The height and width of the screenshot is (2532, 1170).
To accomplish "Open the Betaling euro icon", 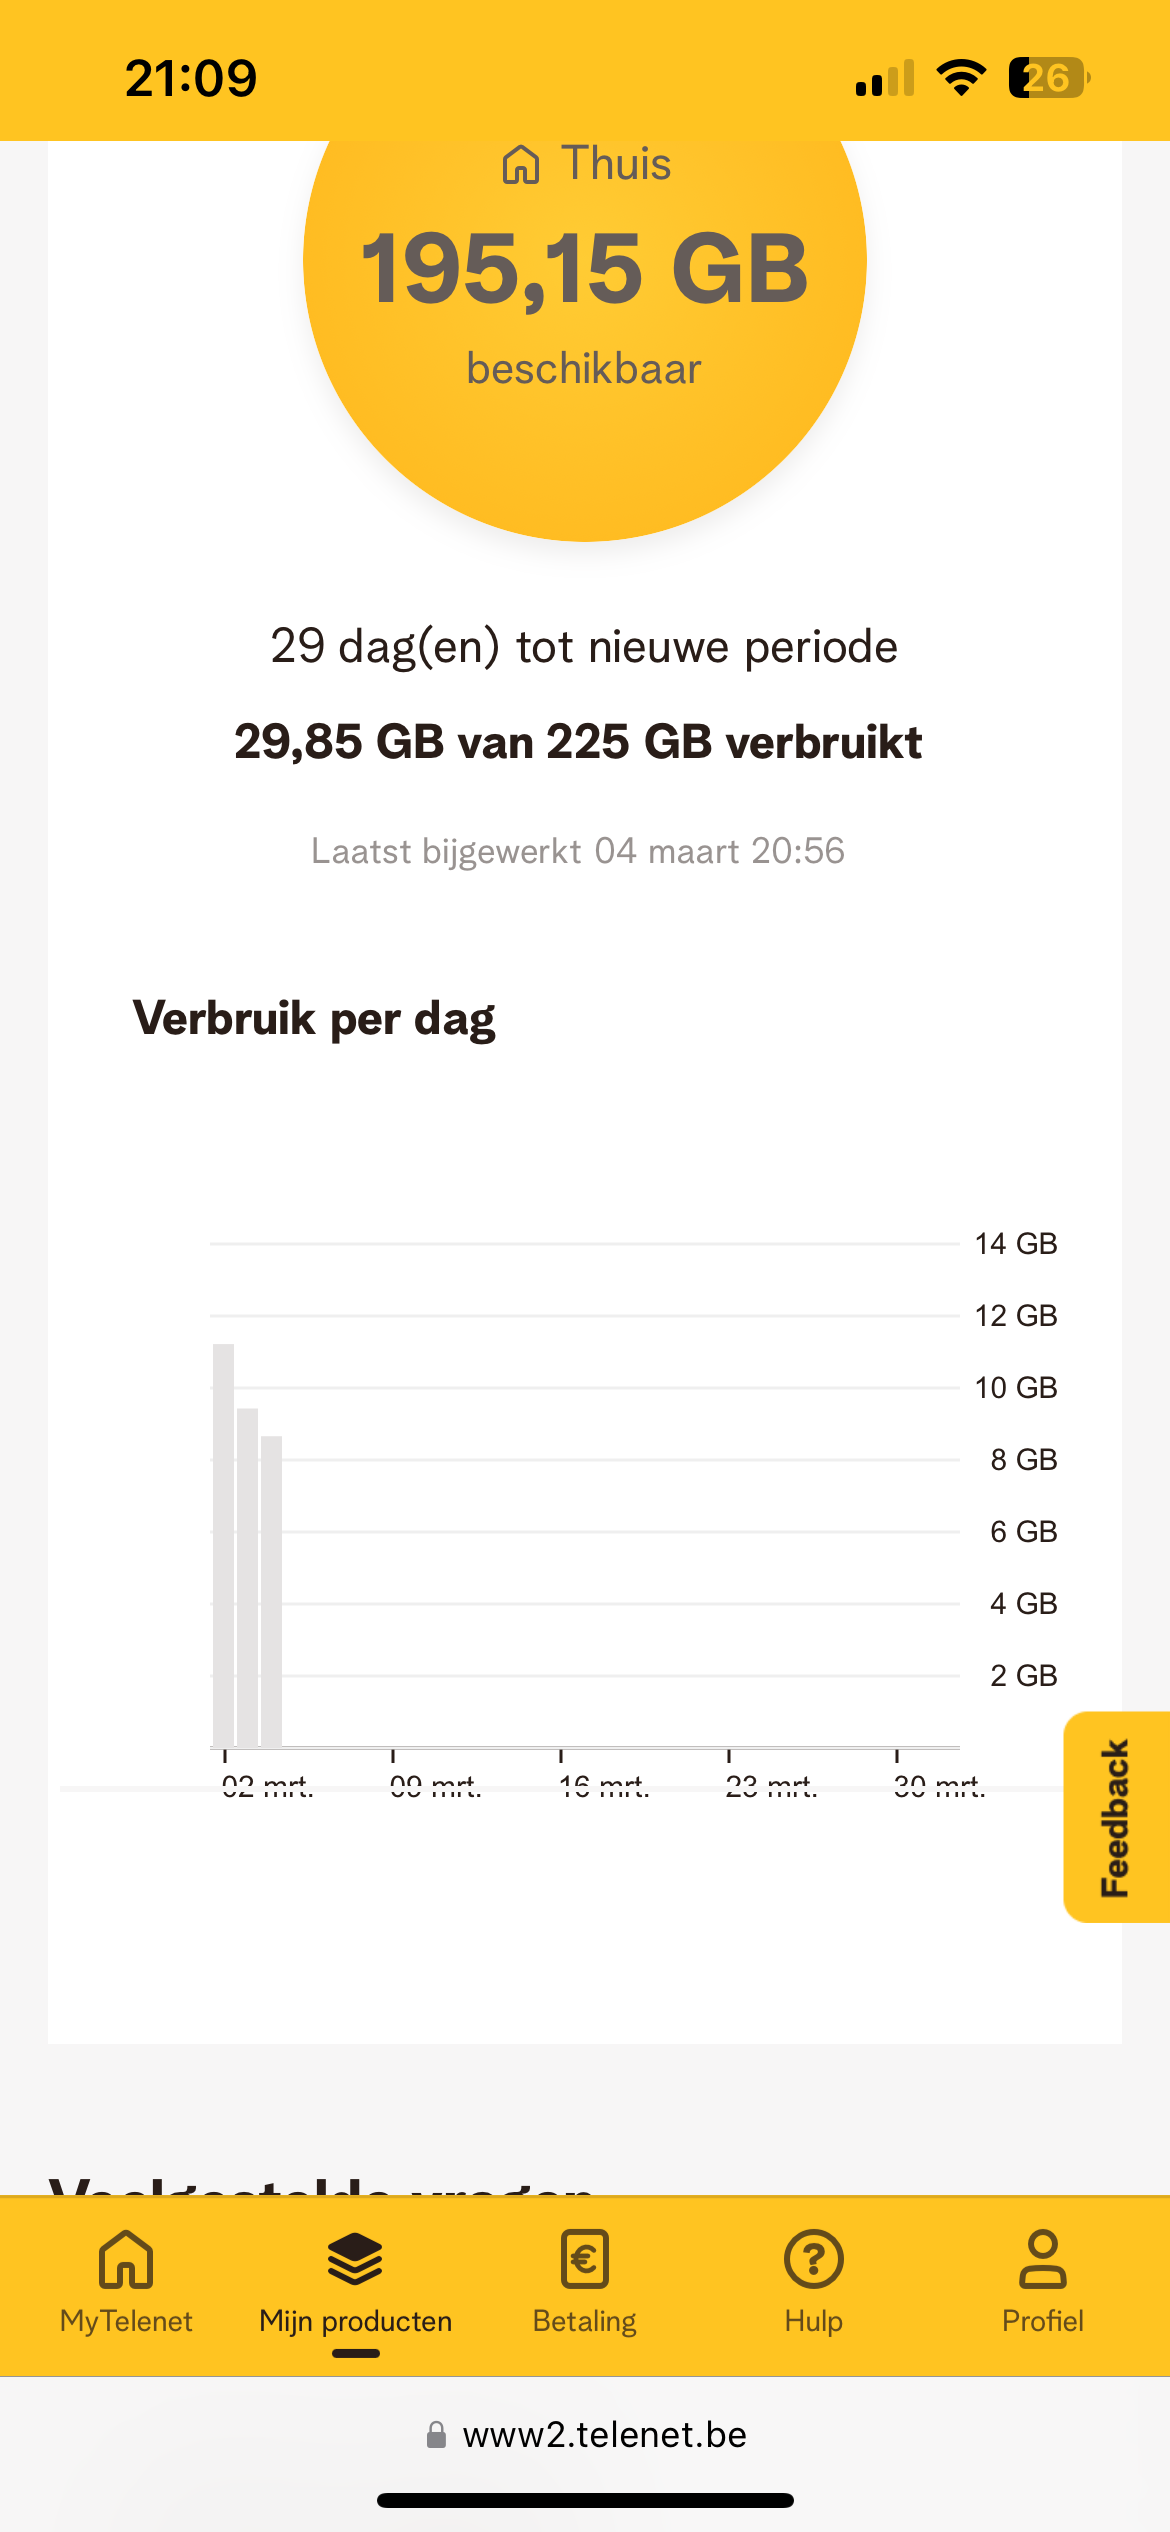I will (585, 2259).
